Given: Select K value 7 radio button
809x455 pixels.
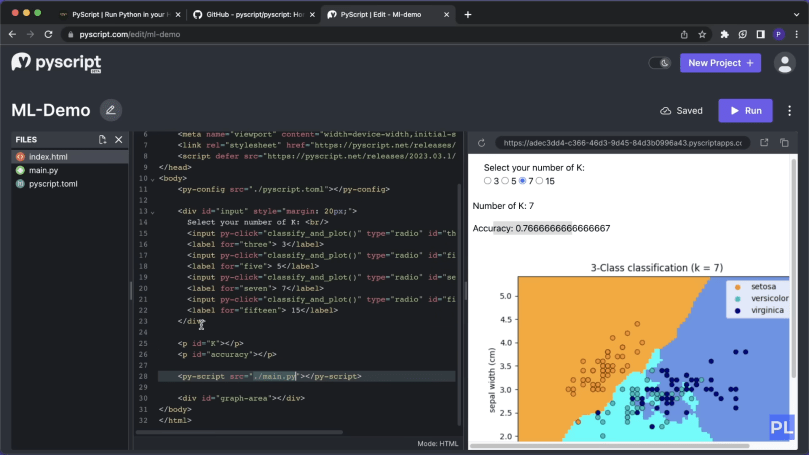Looking at the screenshot, I should coord(523,181).
